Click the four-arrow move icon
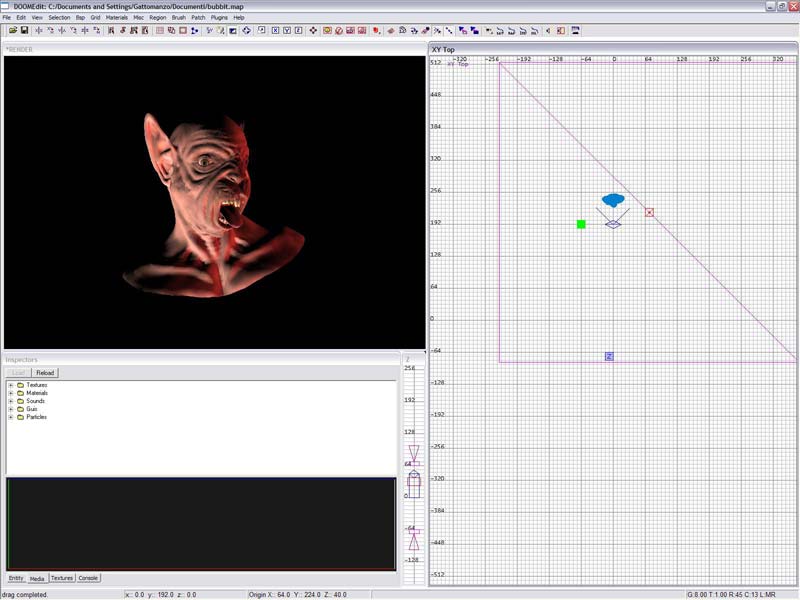Viewport: 800px width, 600px height. pos(313,31)
